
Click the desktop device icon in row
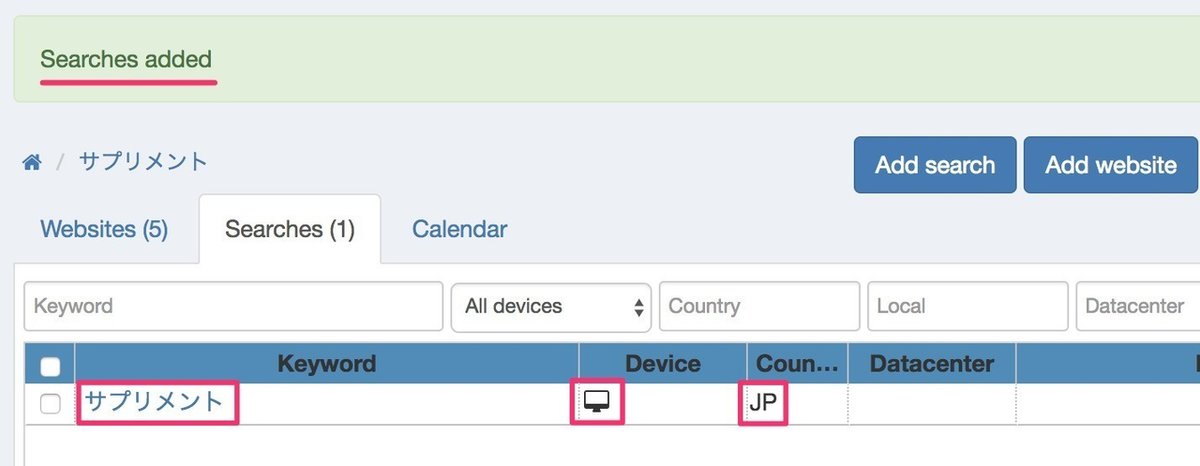tap(597, 403)
